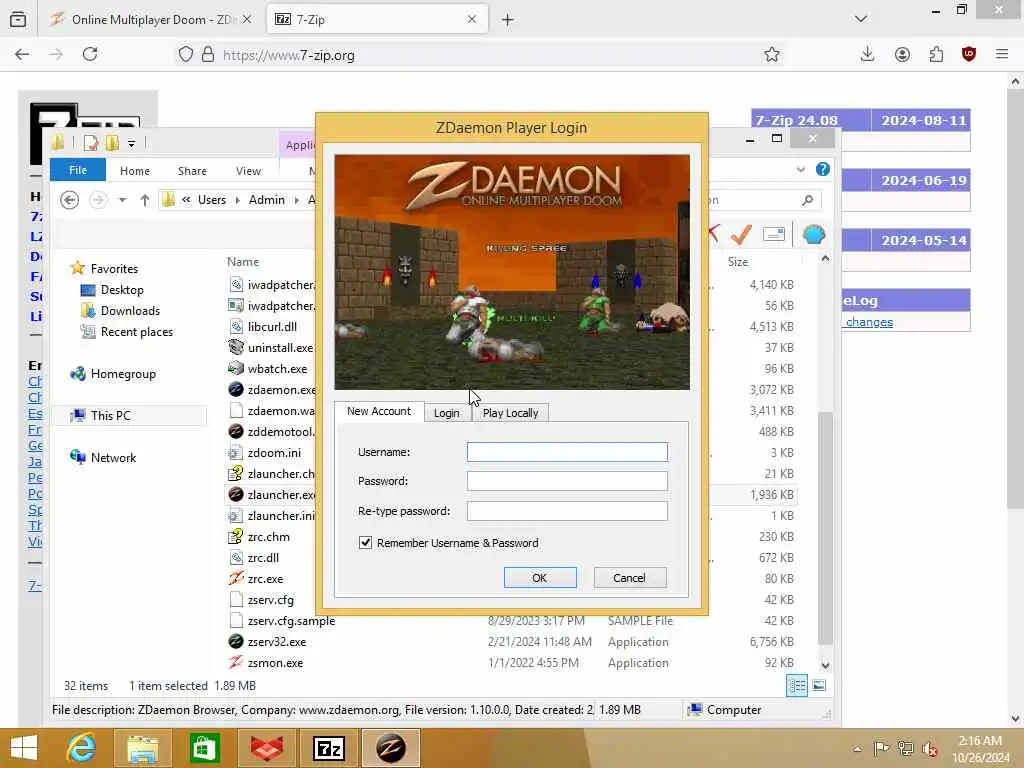1024x768 pixels.
Task: Open the Firefox hamburger menu
Action: (x=1002, y=55)
